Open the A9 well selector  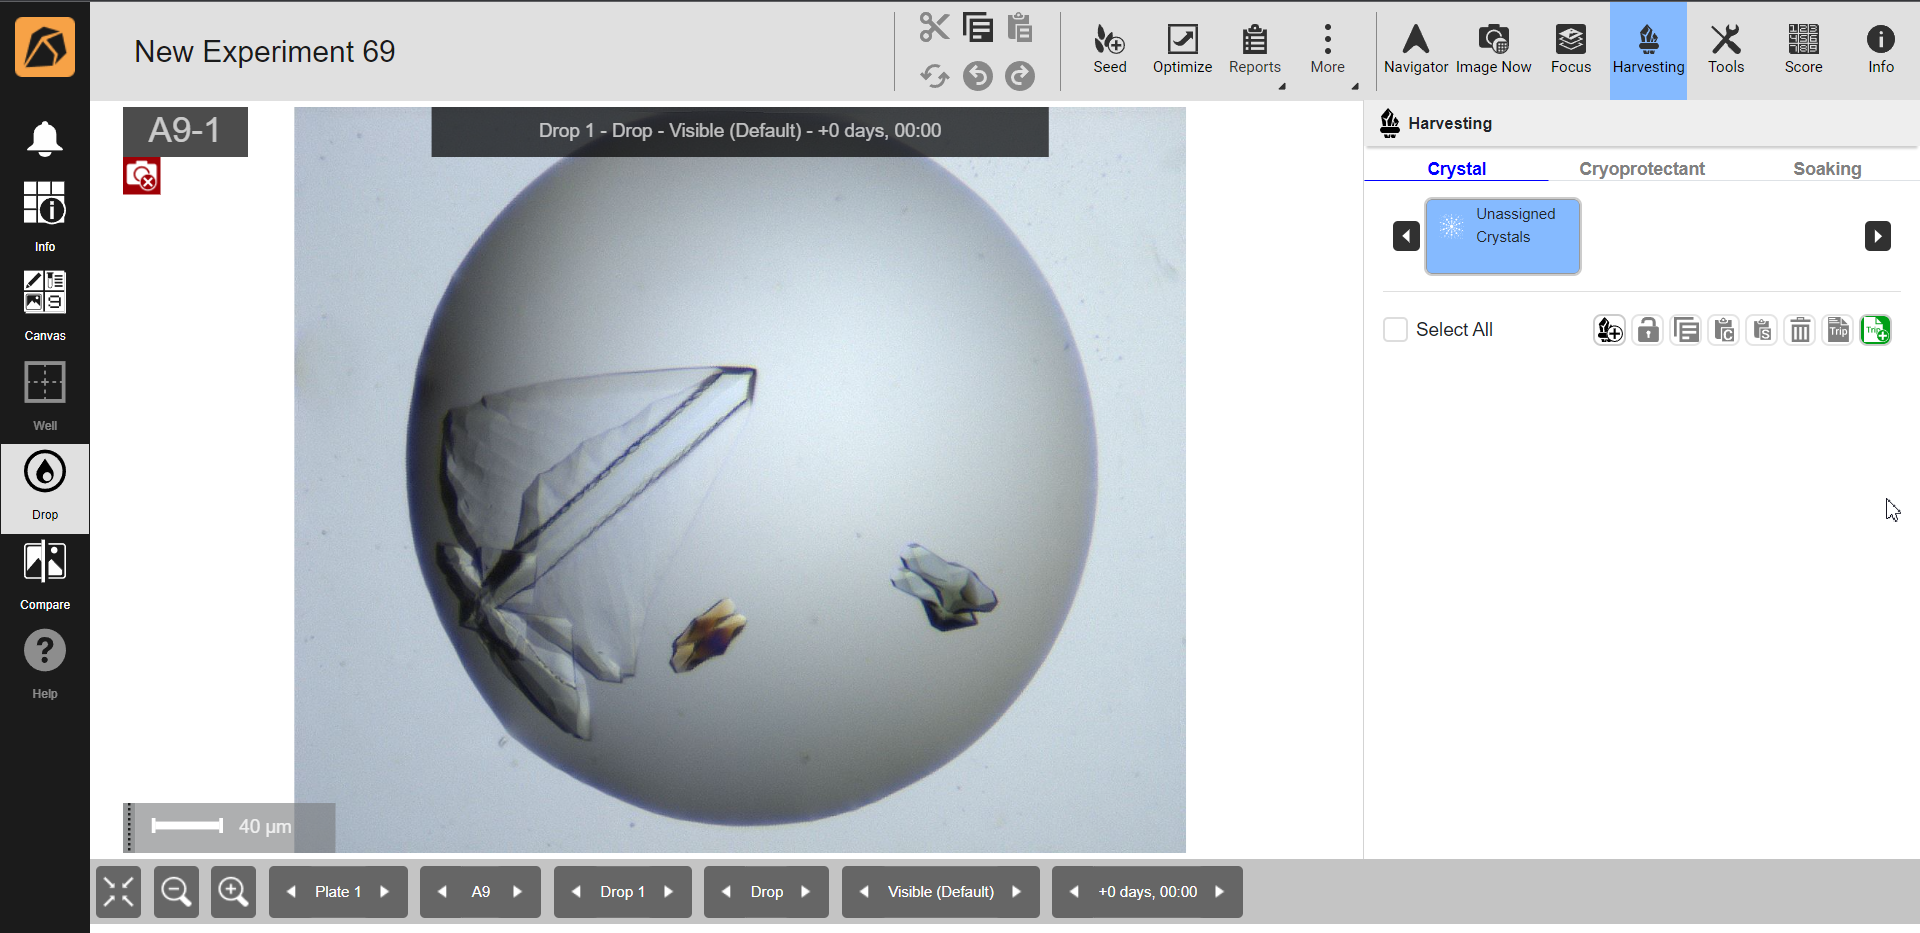tap(480, 891)
